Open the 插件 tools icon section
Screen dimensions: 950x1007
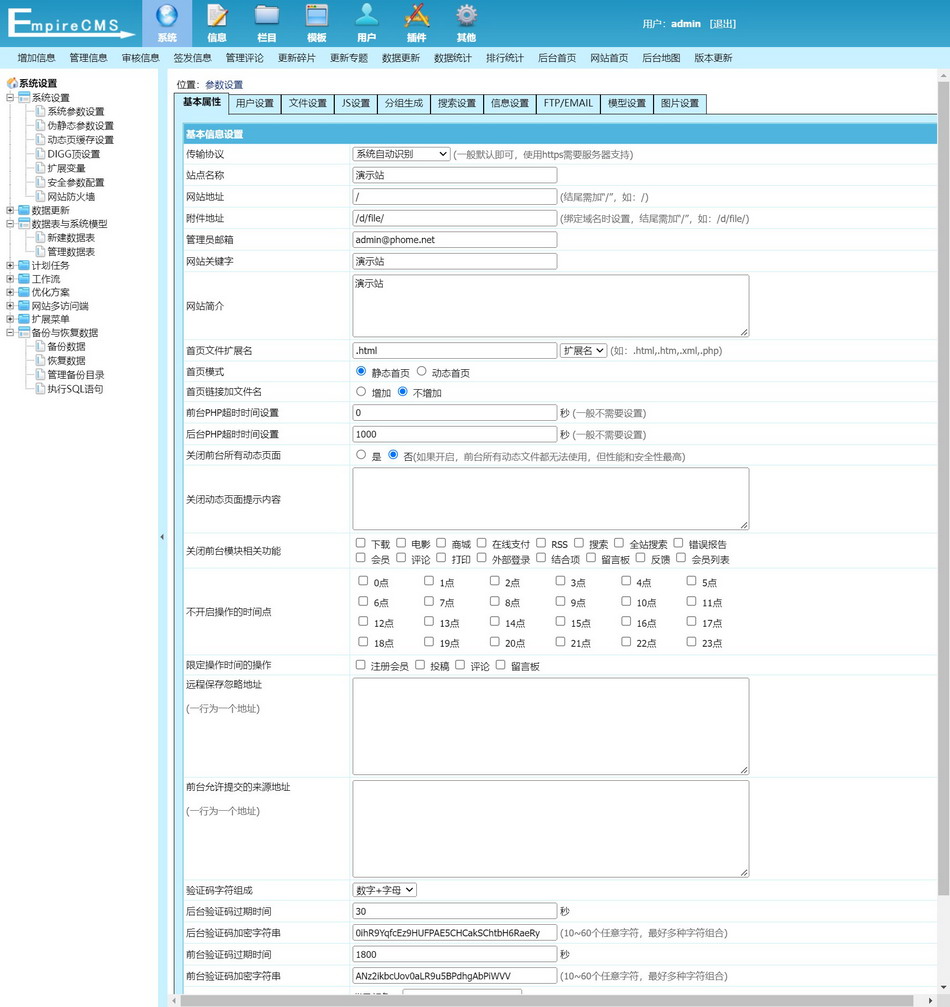coord(416,23)
